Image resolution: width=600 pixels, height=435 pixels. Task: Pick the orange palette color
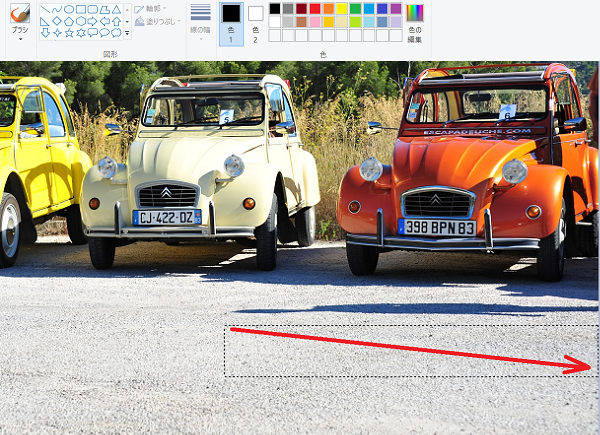328,8
